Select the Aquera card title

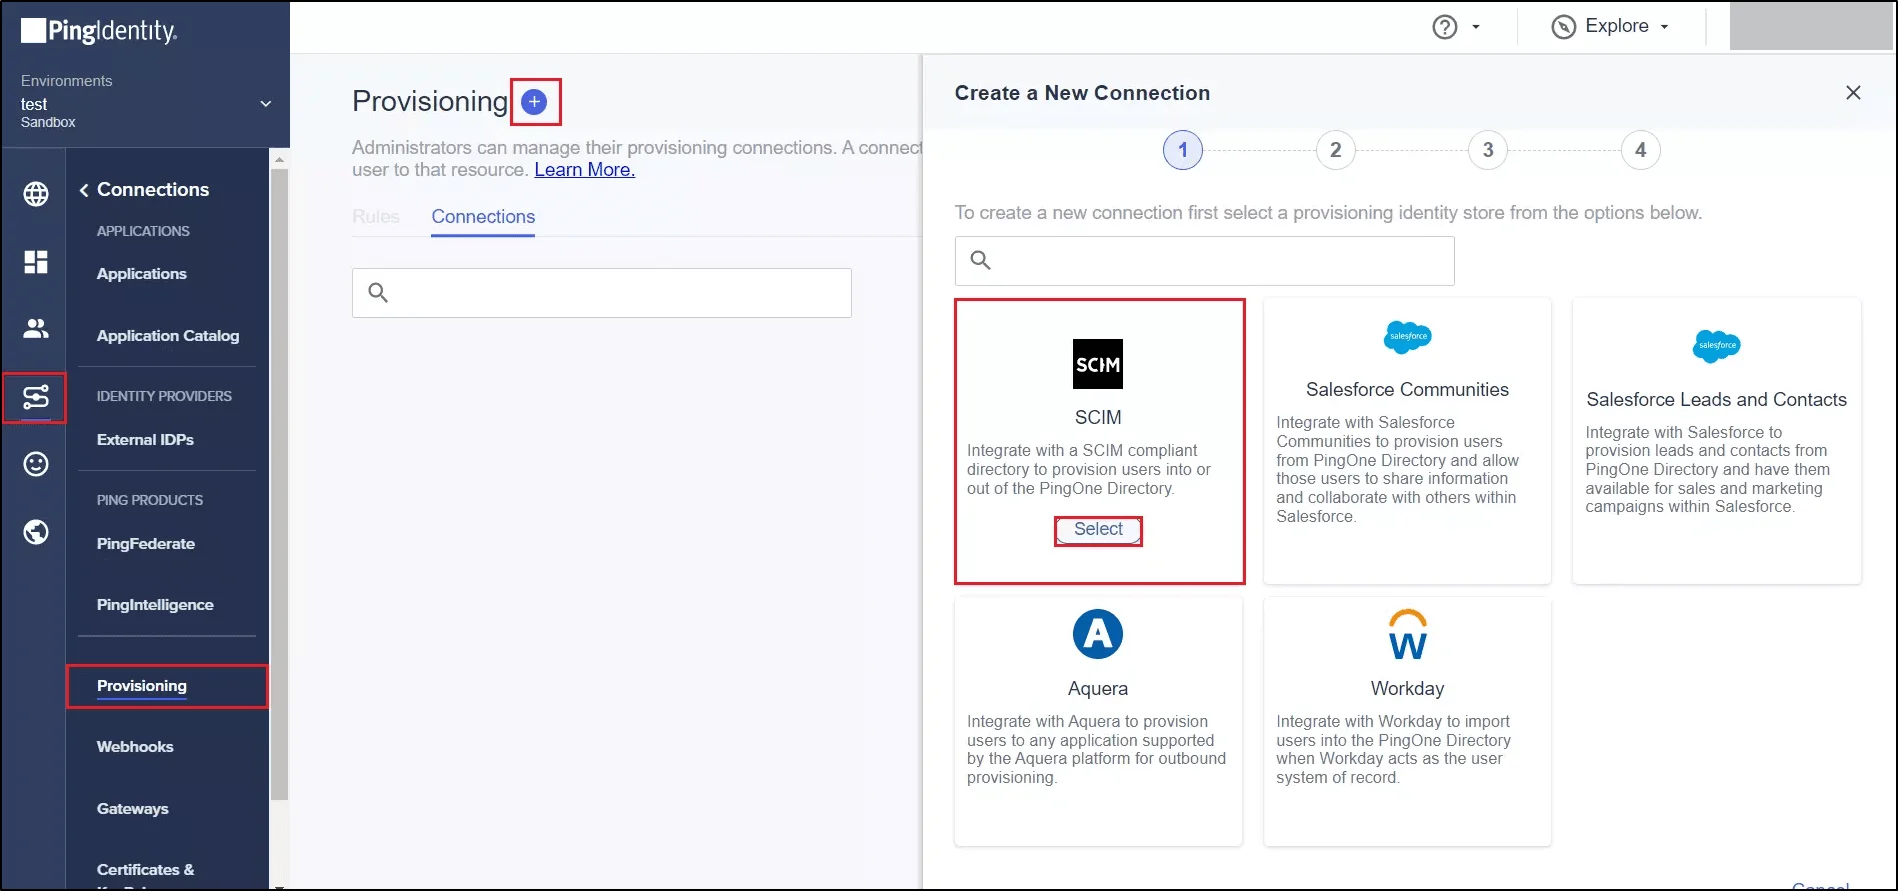click(x=1098, y=689)
